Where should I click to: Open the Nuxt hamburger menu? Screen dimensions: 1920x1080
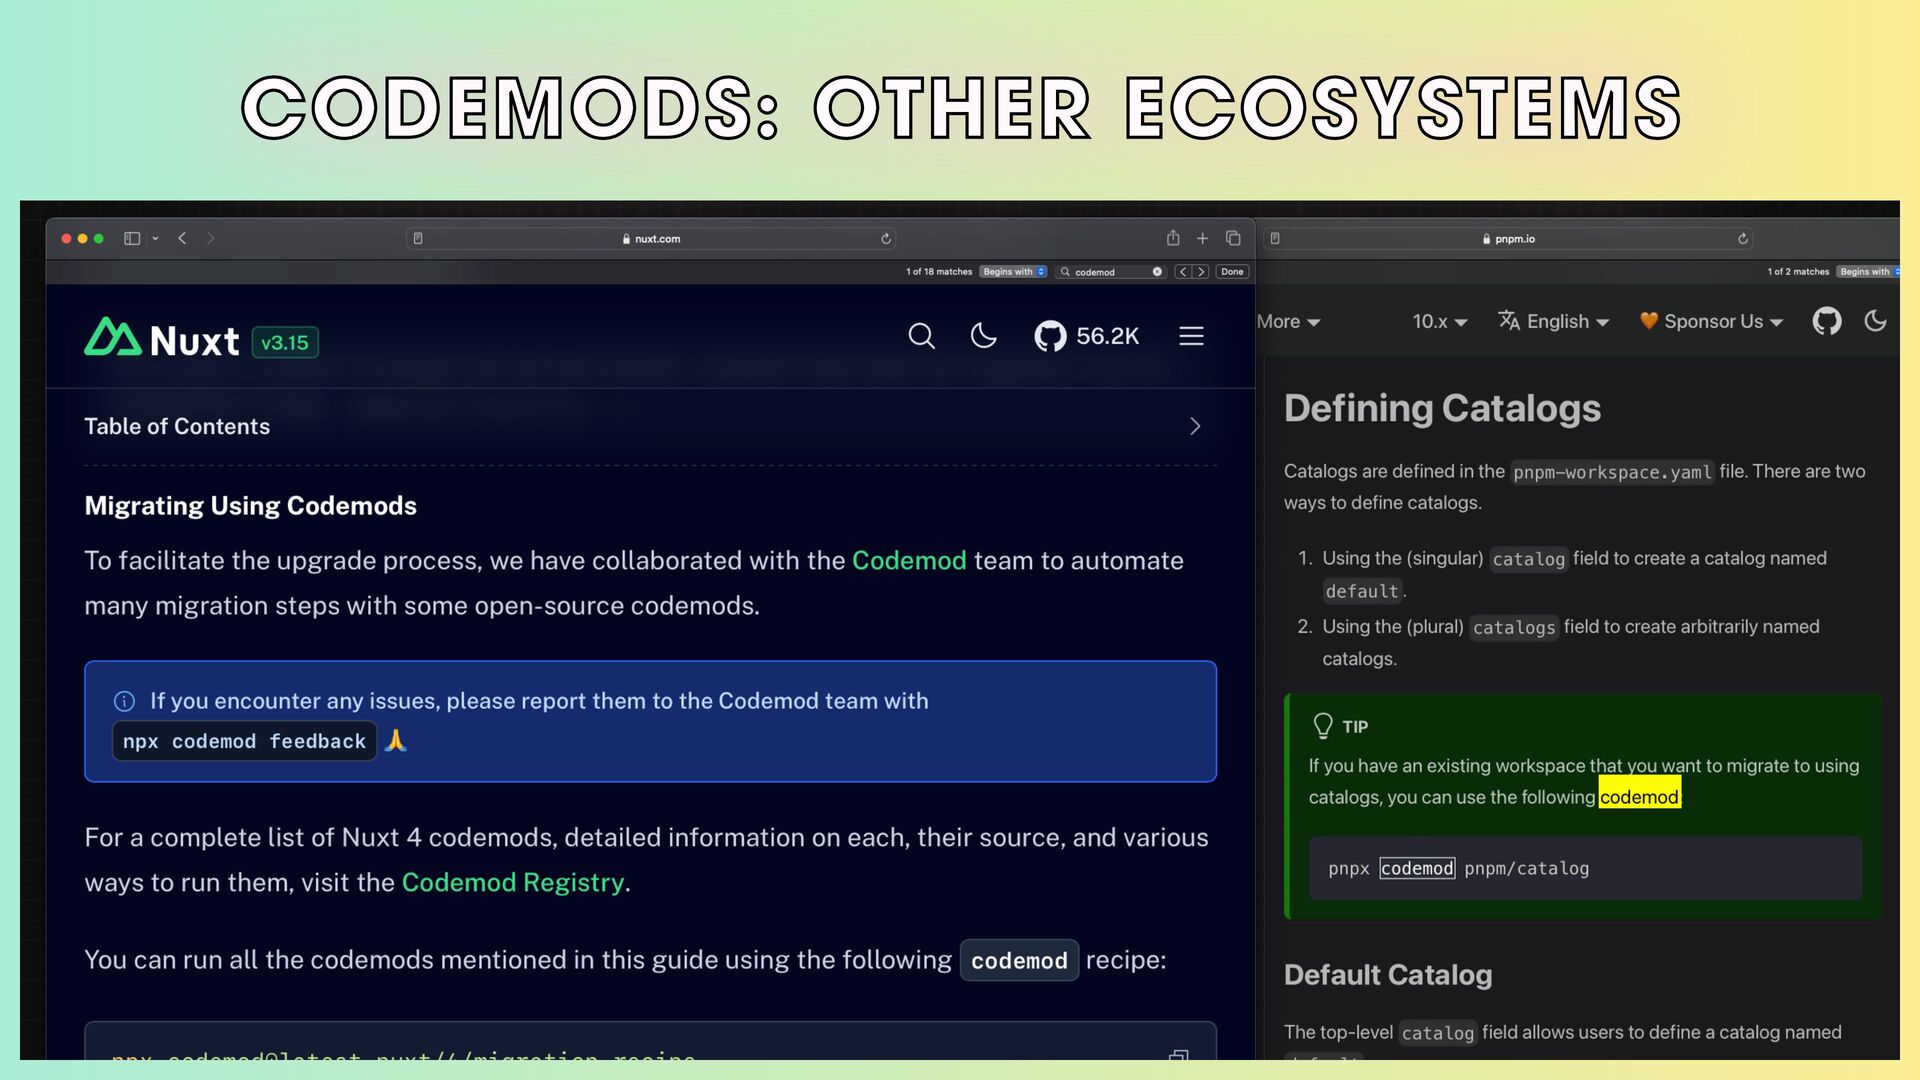1191,336
